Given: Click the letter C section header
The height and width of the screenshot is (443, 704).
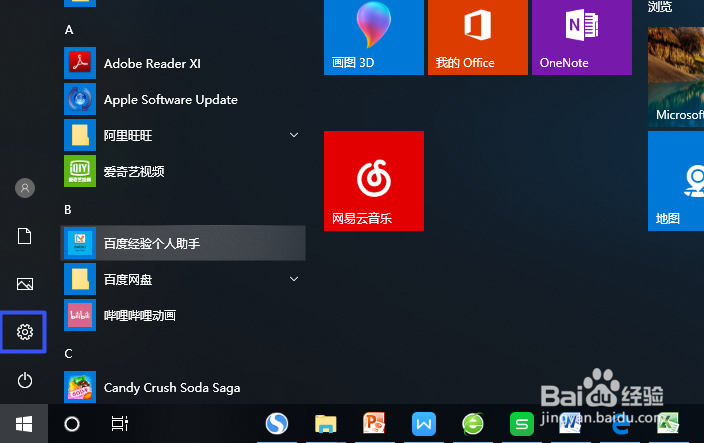Looking at the screenshot, I should click(x=68, y=354).
